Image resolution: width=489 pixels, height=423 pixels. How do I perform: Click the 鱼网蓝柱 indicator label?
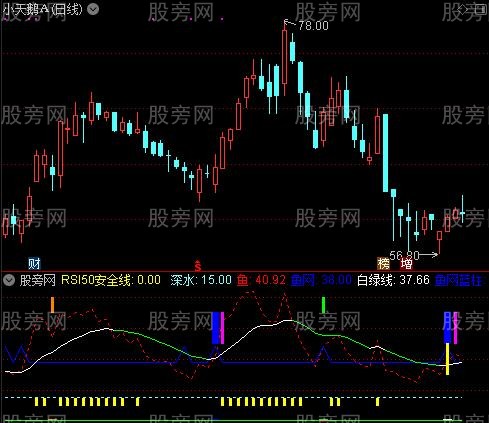pyautogui.click(x=459, y=280)
